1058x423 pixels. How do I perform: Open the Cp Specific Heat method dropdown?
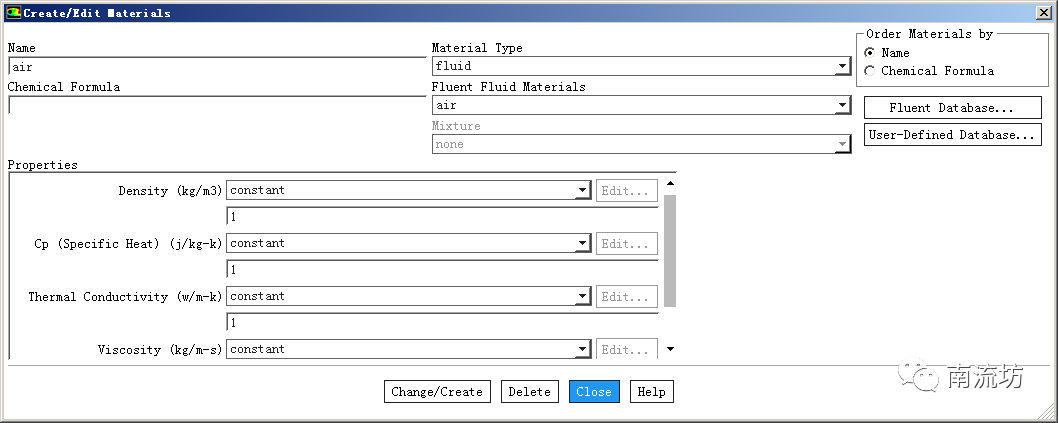pyautogui.click(x=582, y=244)
